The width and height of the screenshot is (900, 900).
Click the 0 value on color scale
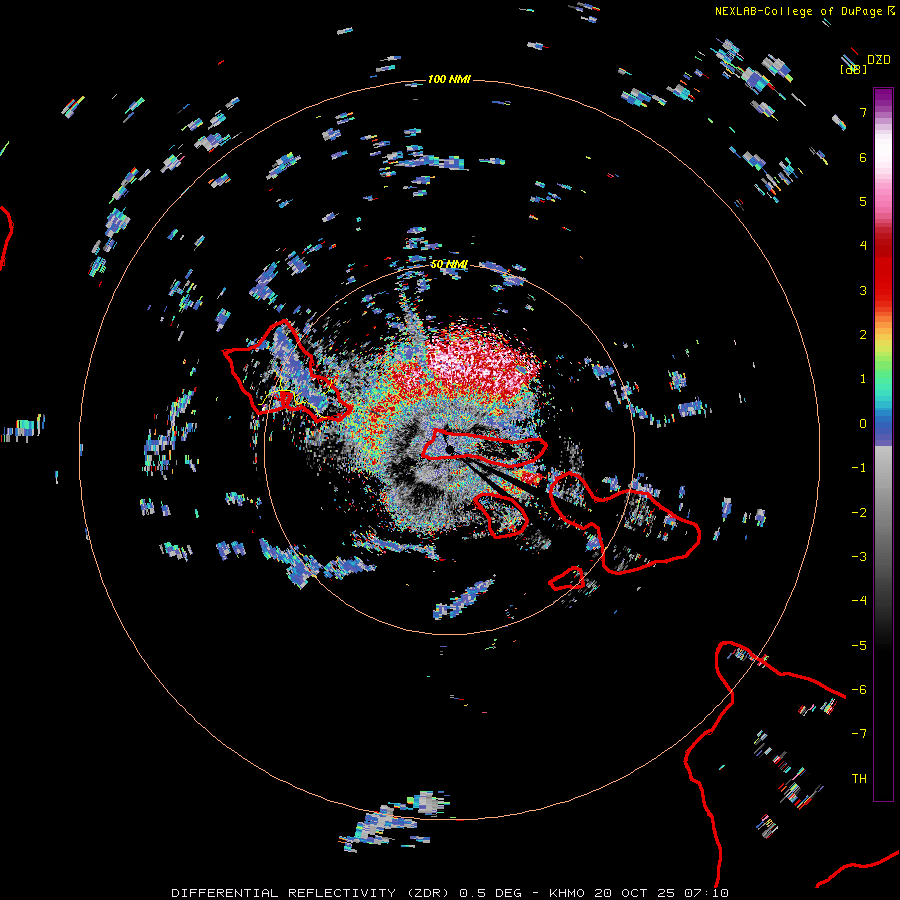point(863,424)
